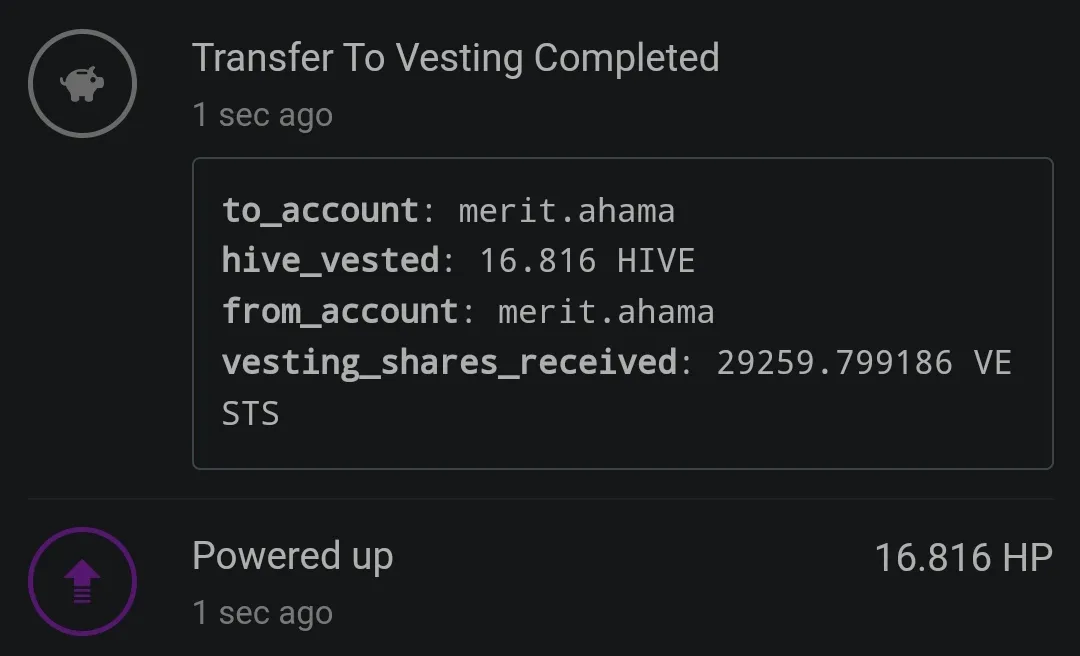Click the word Completed in the vesting title

[627, 58]
